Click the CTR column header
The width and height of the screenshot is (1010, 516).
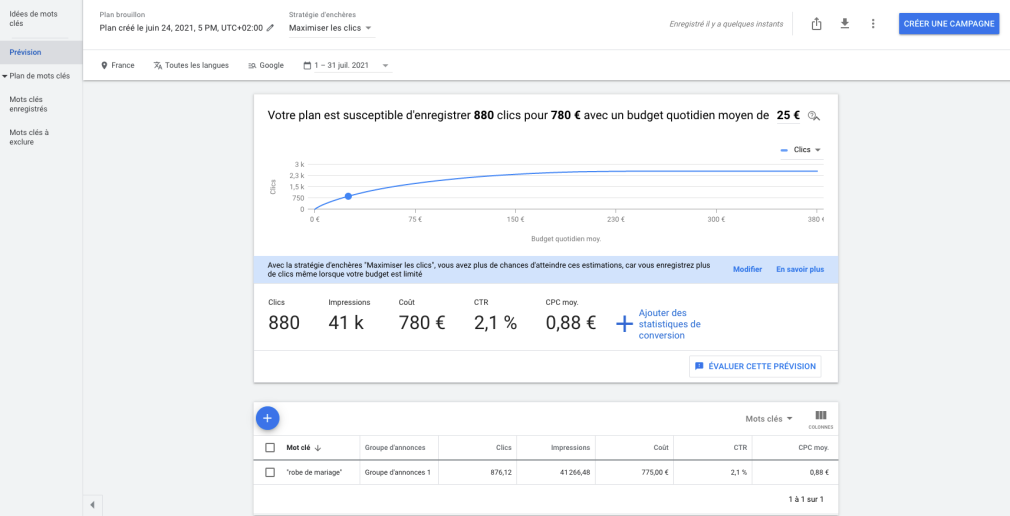coord(741,448)
